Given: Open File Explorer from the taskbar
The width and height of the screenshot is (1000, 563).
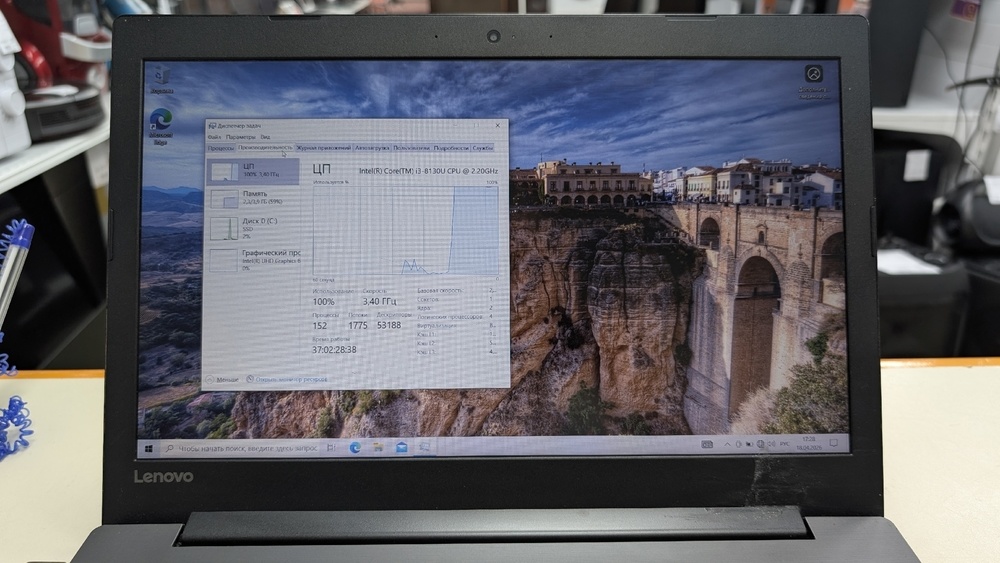Looking at the screenshot, I should click(x=378, y=448).
